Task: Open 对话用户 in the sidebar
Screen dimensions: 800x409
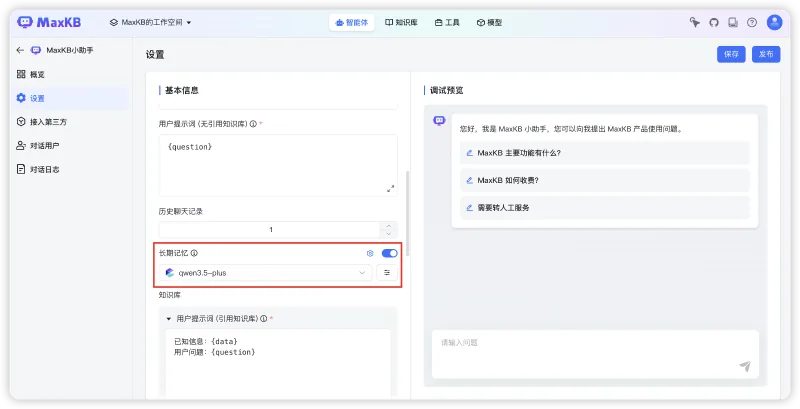Action: click(x=71, y=145)
